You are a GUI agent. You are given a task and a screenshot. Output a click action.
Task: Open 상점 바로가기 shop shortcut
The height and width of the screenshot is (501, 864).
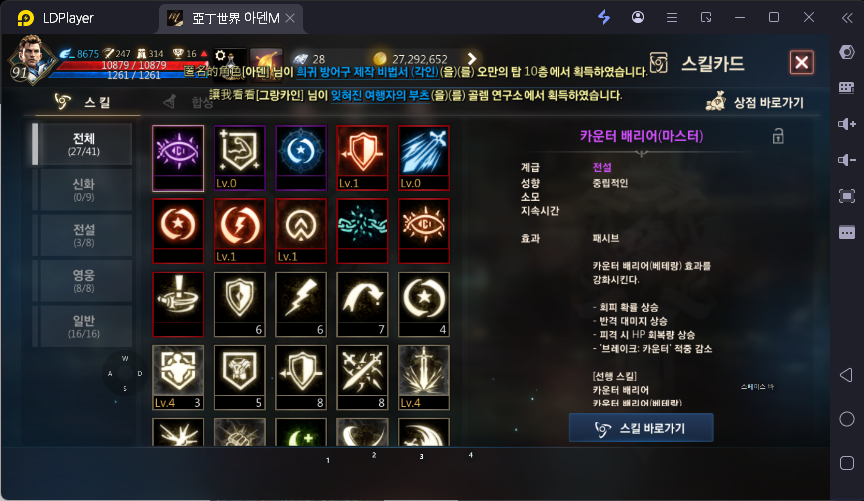pos(755,103)
